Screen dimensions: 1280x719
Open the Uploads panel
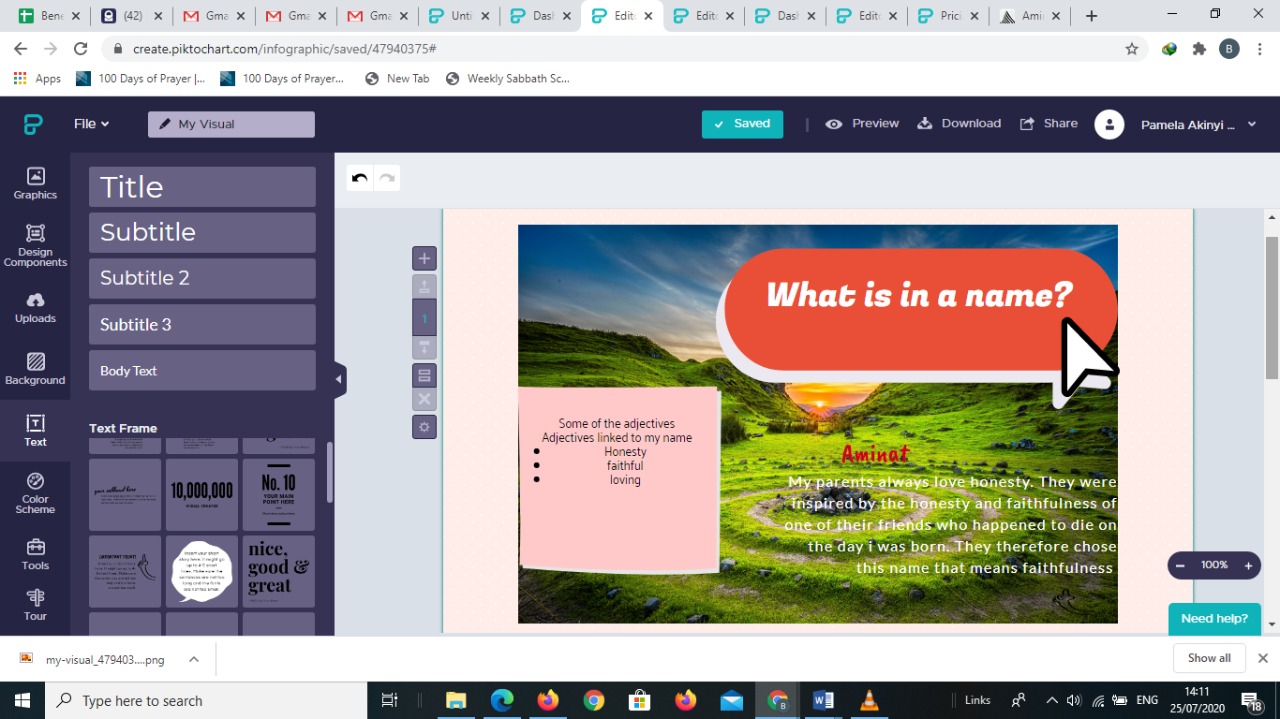tap(35, 307)
